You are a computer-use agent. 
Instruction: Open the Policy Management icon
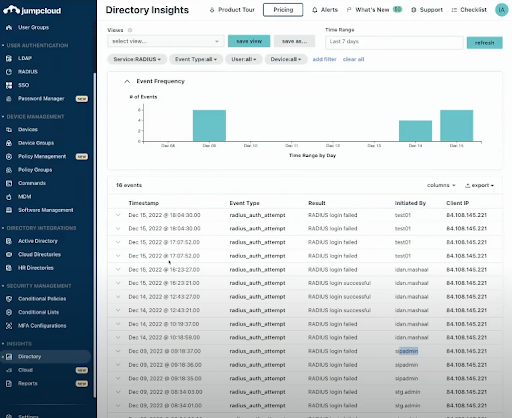click(x=9, y=156)
